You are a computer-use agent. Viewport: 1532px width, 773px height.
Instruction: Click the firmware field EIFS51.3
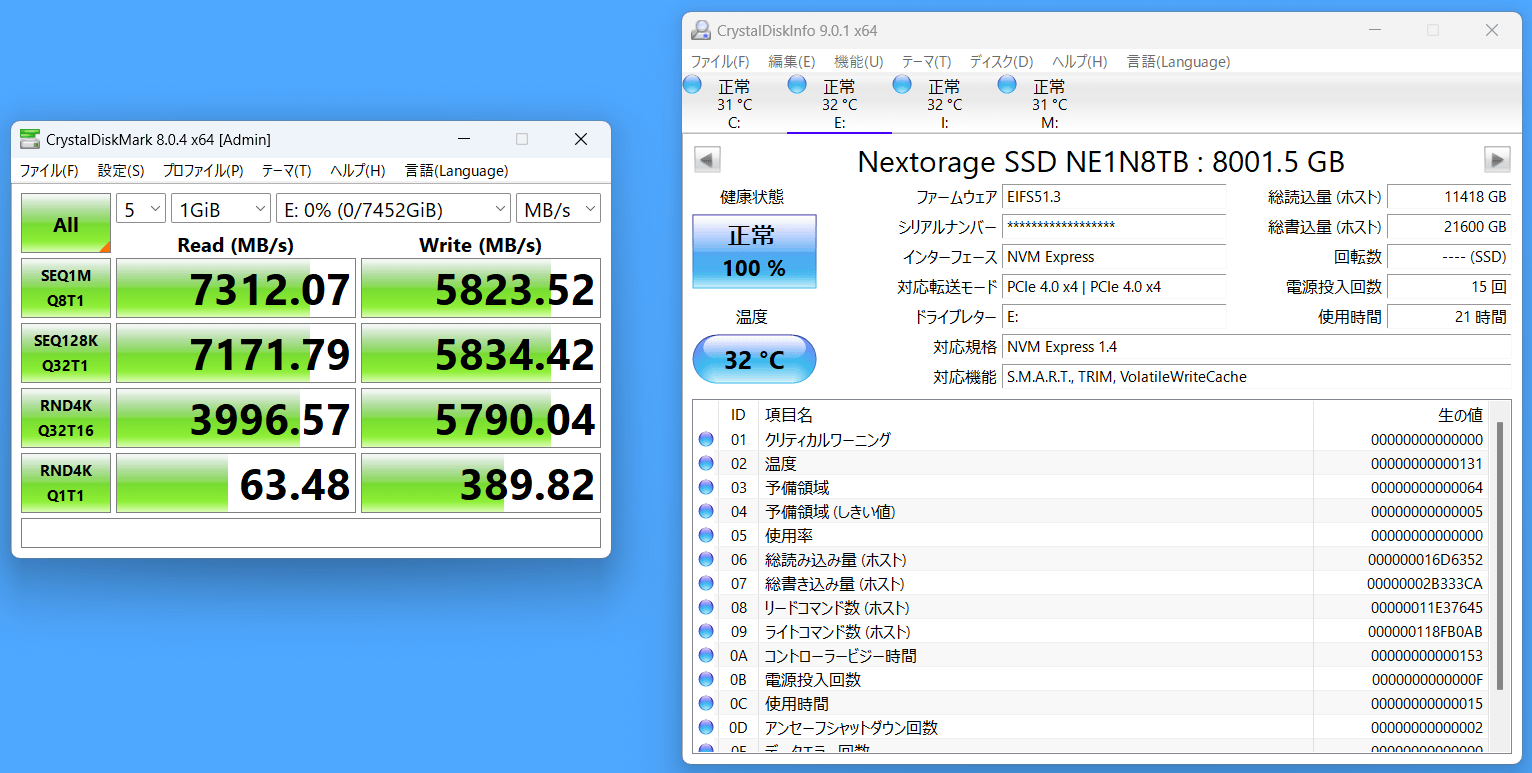[x=1114, y=197]
